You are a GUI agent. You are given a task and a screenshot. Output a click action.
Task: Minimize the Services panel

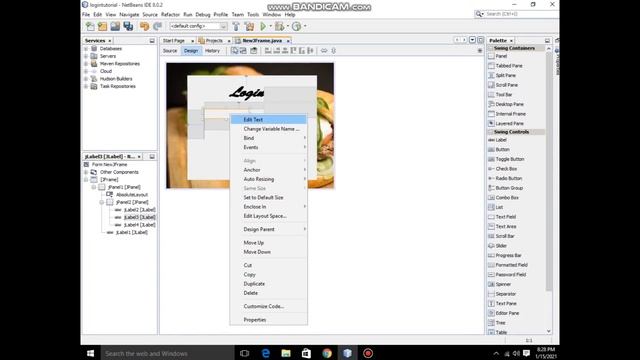(152, 41)
